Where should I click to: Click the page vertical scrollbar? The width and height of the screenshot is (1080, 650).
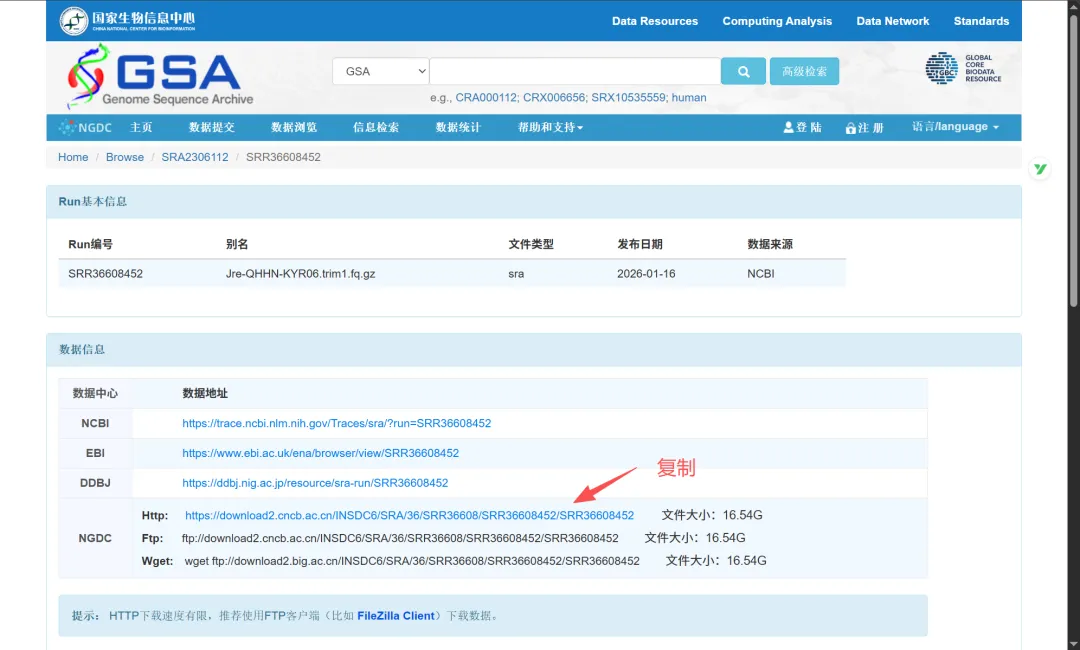[x=1073, y=158]
